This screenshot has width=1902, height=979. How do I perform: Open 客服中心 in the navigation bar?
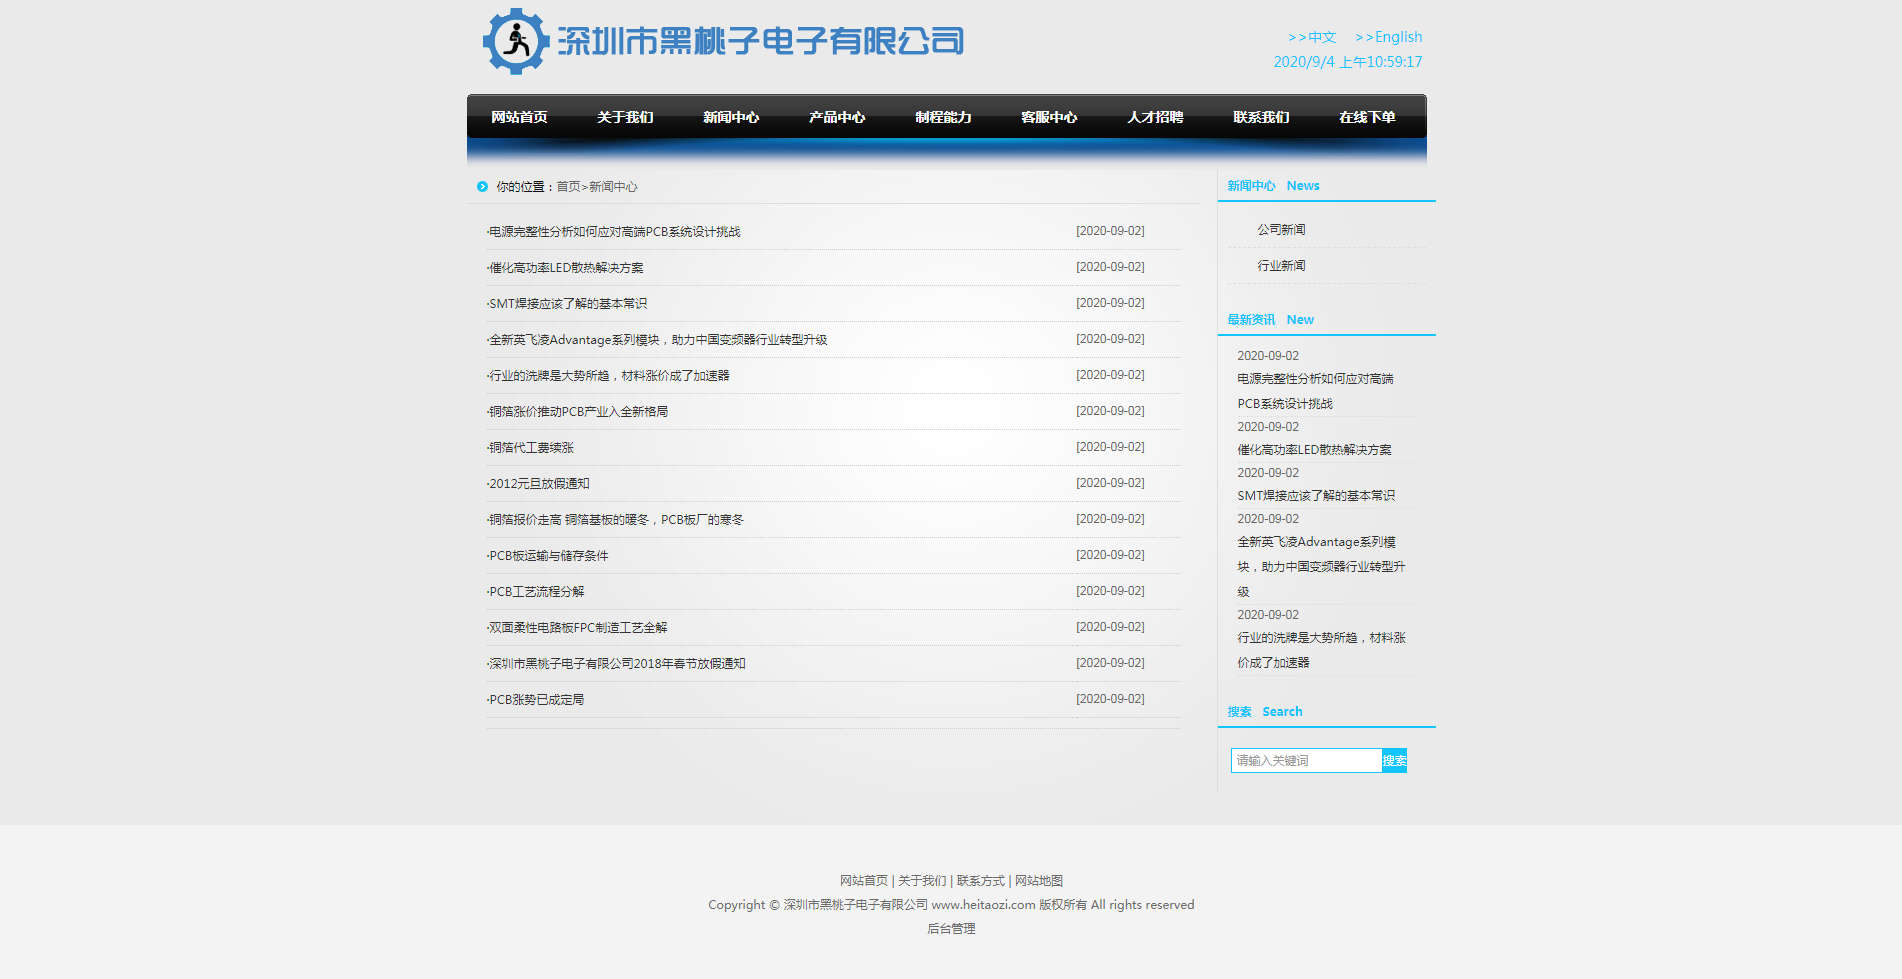[x=1049, y=117]
